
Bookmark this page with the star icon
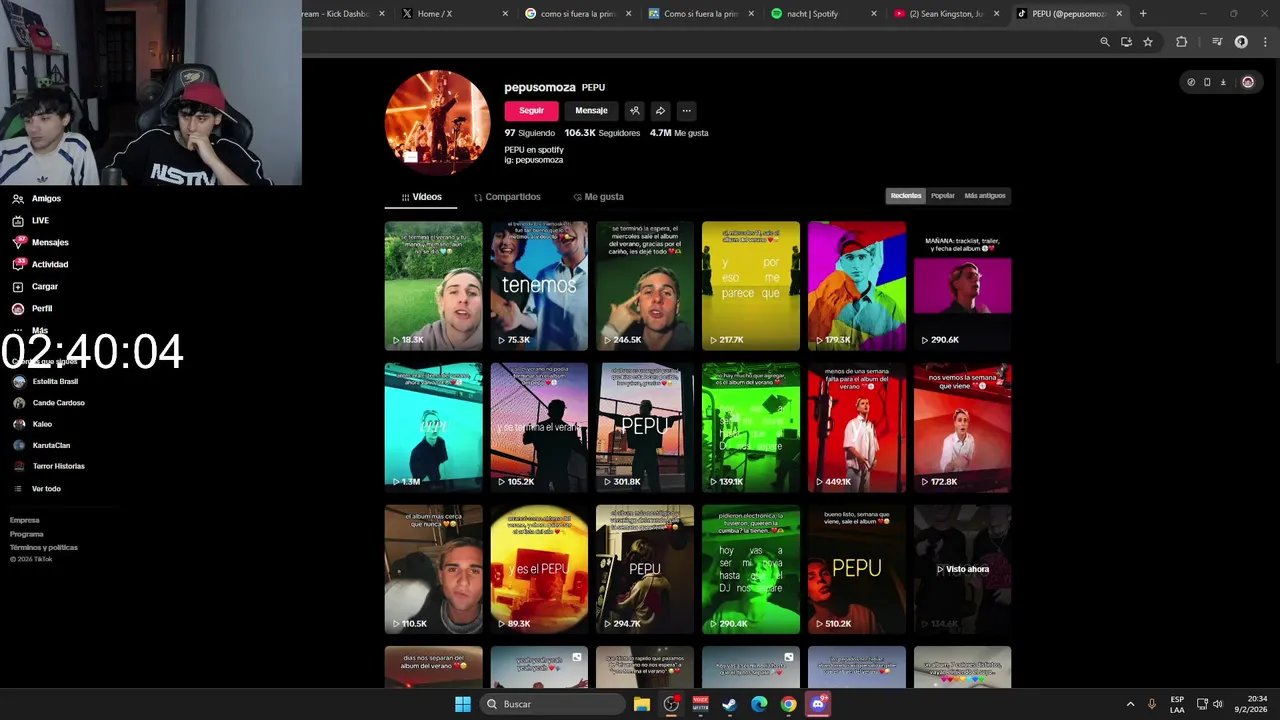pyautogui.click(x=1148, y=42)
